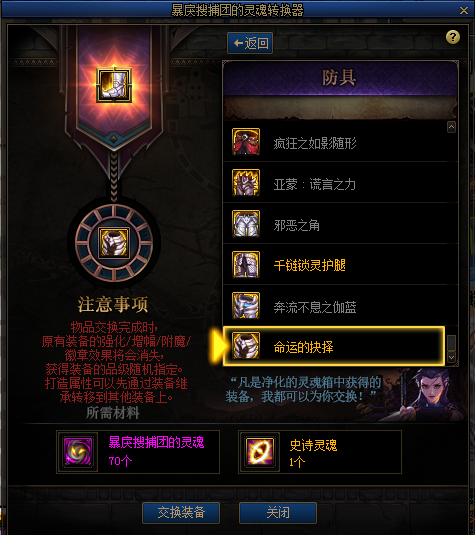Close the soul converter window with X
The image size is (475, 535).
coord(464,11)
